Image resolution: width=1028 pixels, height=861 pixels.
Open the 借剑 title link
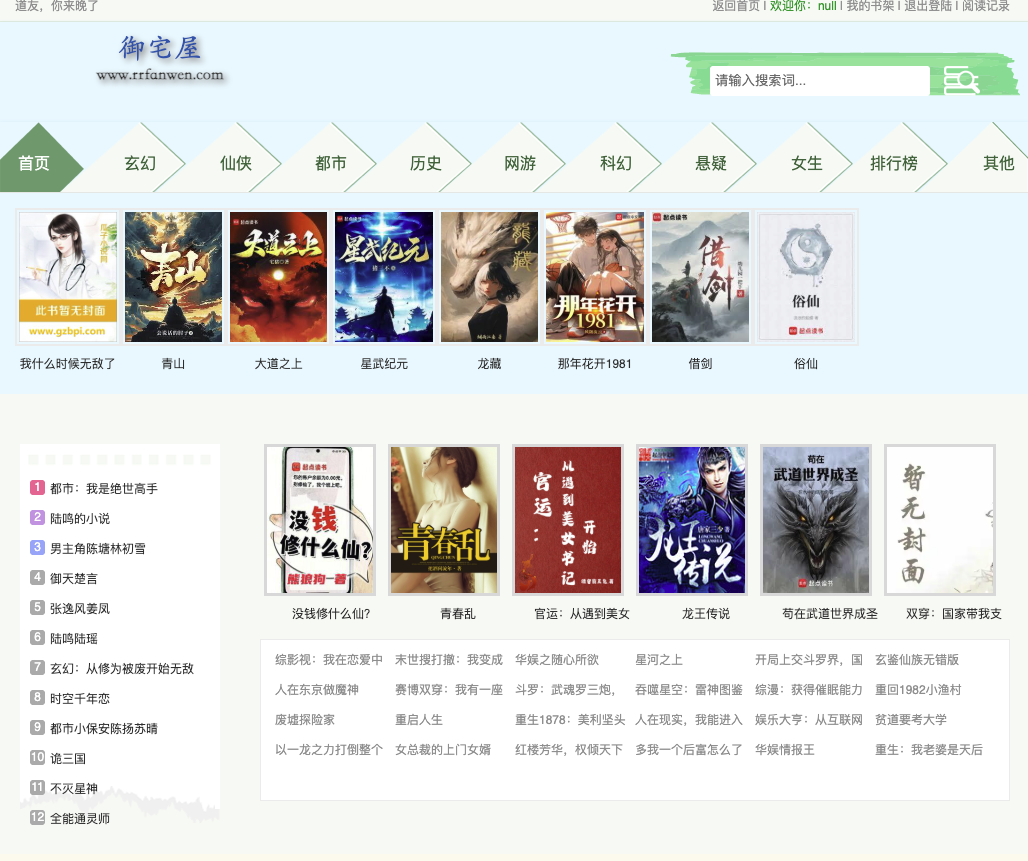click(x=700, y=364)
